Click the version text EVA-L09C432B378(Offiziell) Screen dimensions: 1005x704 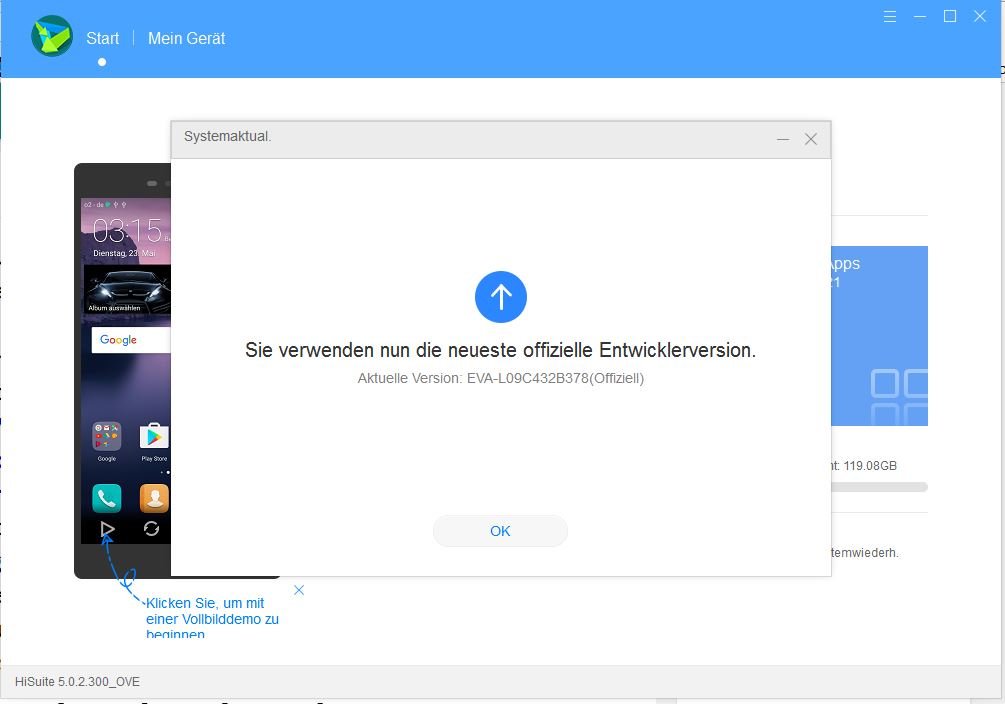pos(555,378)
